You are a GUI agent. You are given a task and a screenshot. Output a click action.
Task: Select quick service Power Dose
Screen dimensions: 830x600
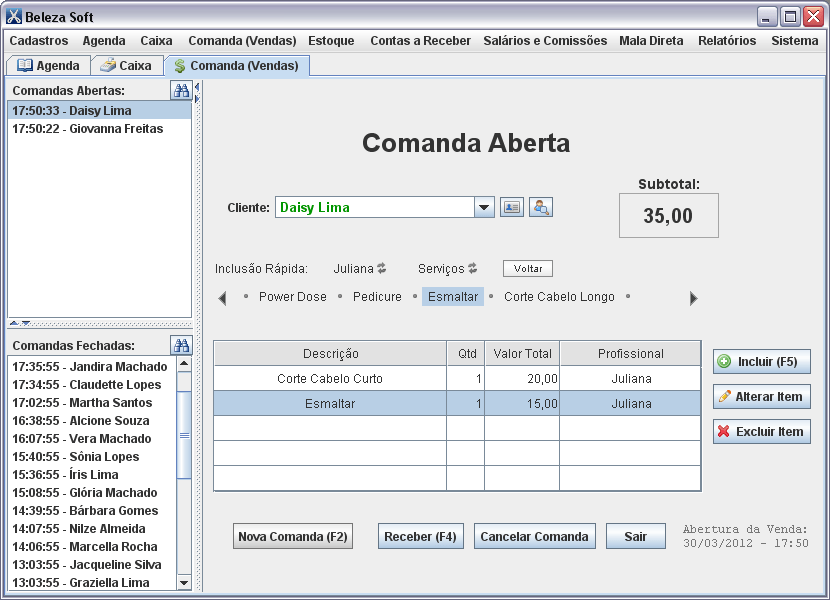coord(293,297)
